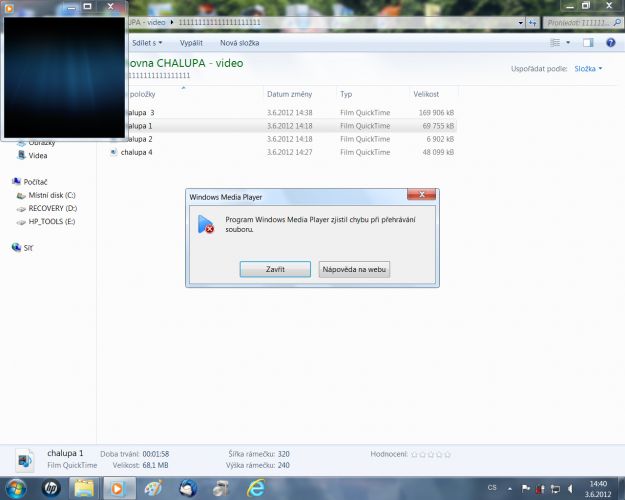Viewport: 625px width, 500px height.
Task: Open address bar history dropdown arrow
Action: pyautogui.click(x=521, y=23)
